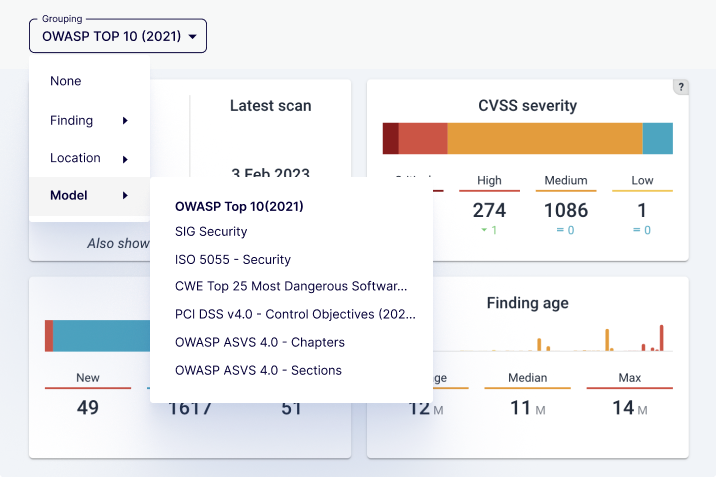Click the New findings count 49
Image resolution: width=716 pixels, height=477 pixels.
88,407
